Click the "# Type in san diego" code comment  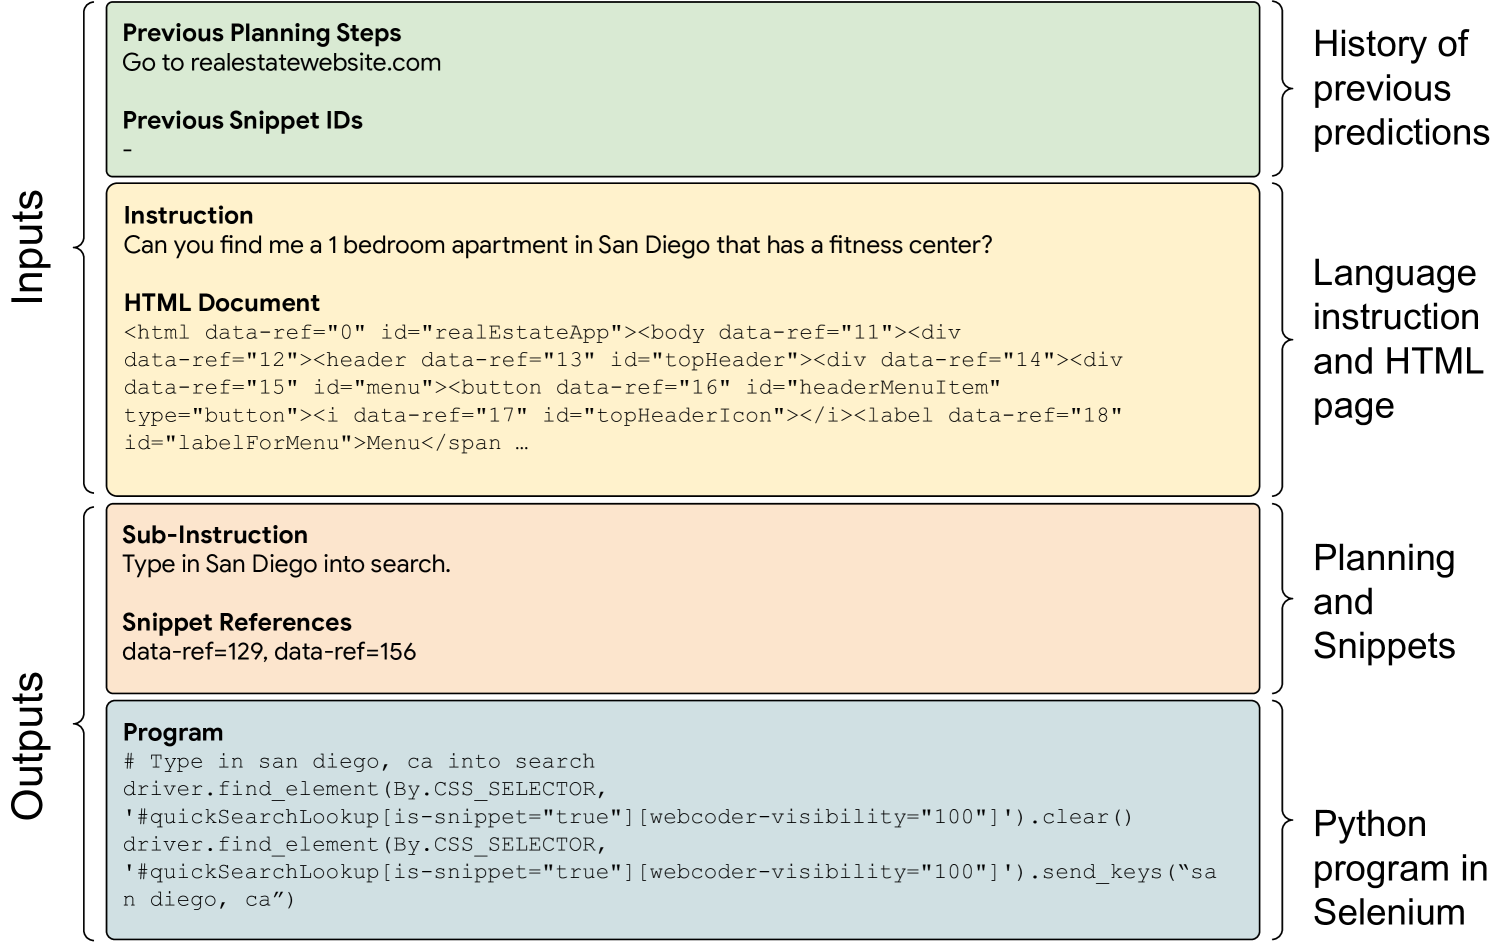click(x=358, y=762)
